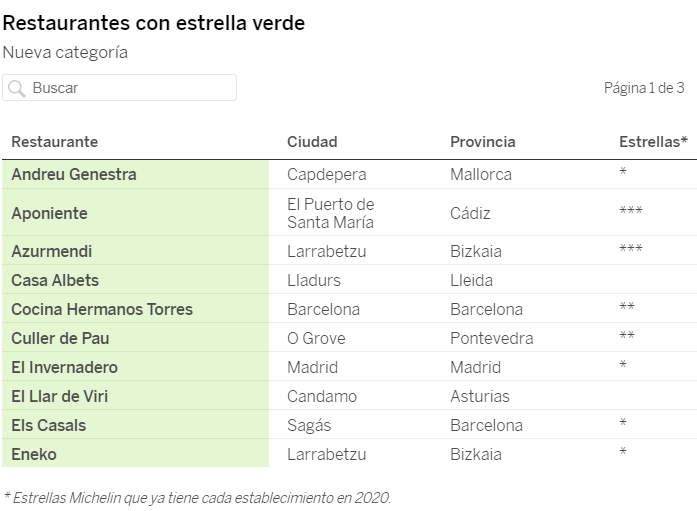Focus the Buscar search field
Screen dimensions: 697x511
(130, 88)
